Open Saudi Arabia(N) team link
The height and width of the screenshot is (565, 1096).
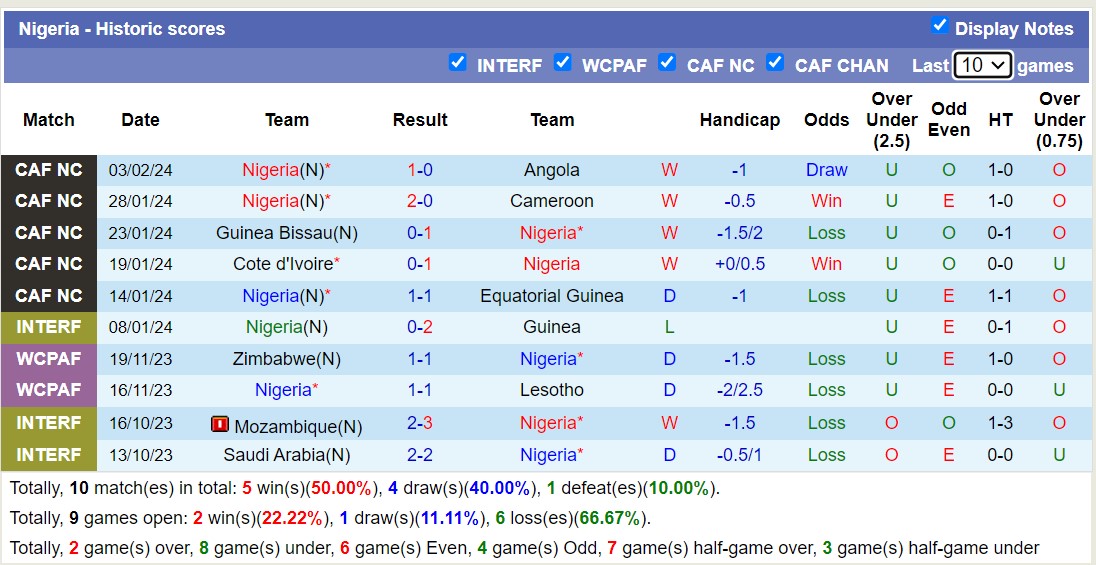pos(287,455)
